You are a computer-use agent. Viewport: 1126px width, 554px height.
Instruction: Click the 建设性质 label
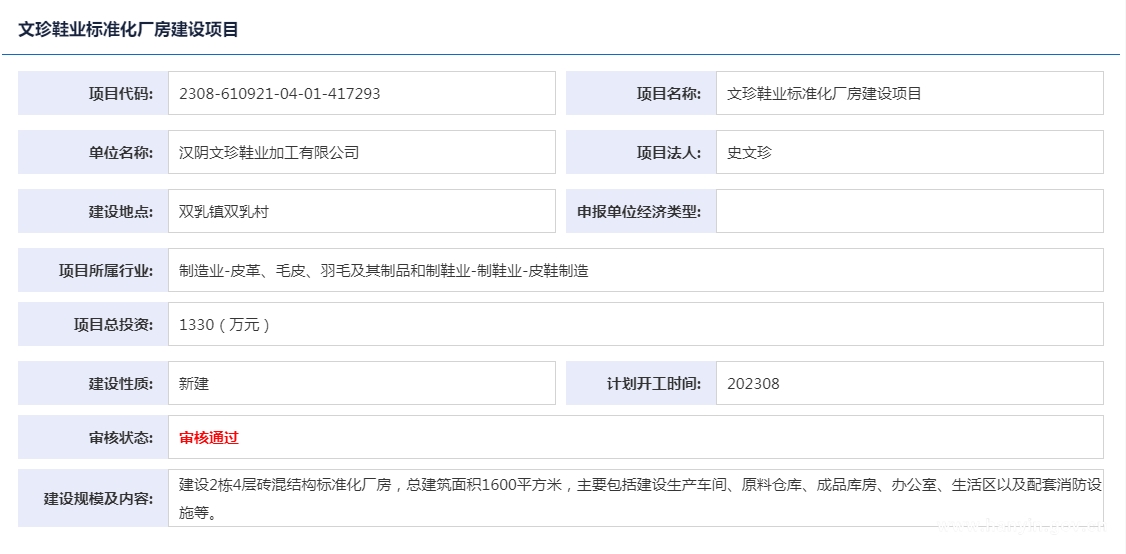point(121,383)
